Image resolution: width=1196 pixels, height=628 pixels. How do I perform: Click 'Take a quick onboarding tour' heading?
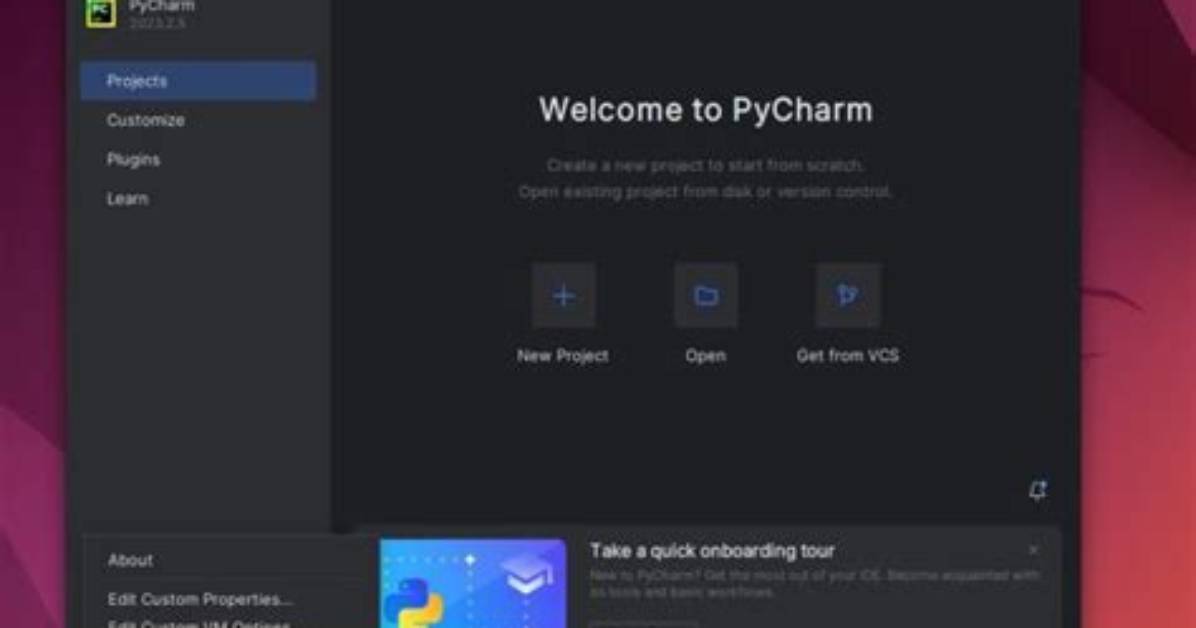pos(712,551)
